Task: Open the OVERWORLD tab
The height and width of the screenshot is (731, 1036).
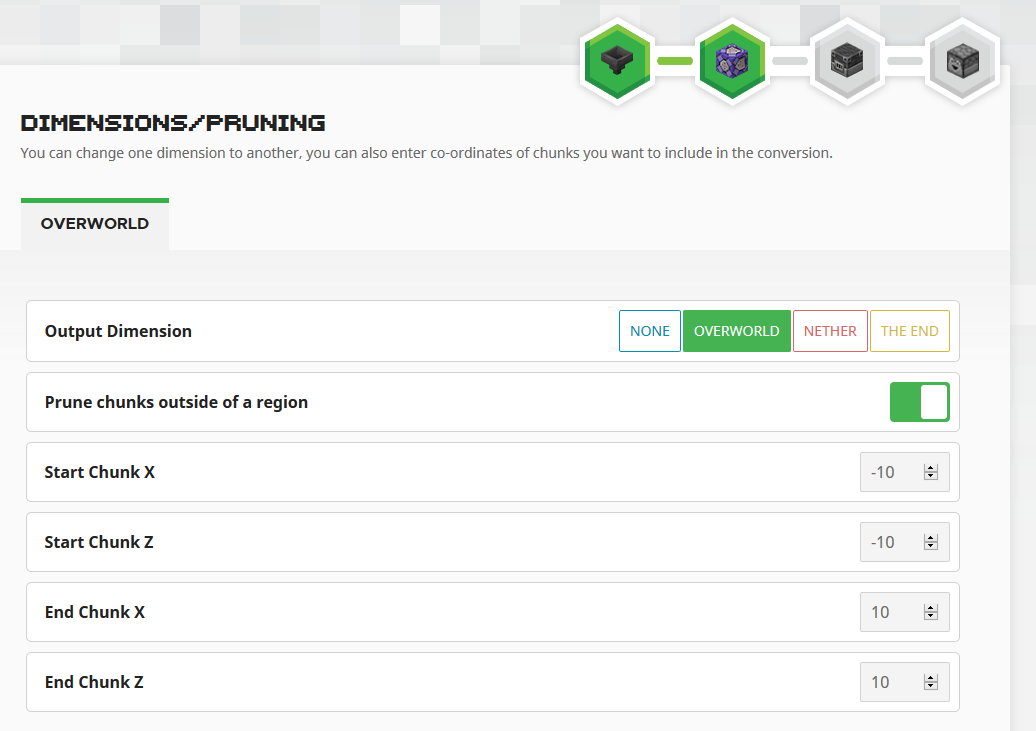Action: [95, 223]
